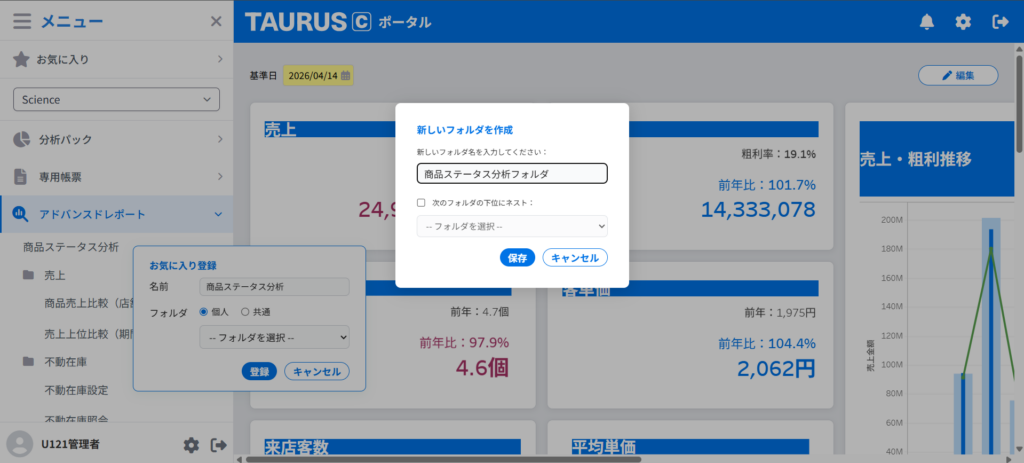
Task: Click the 平均単価 card header
Action: [x=690, y=447]
